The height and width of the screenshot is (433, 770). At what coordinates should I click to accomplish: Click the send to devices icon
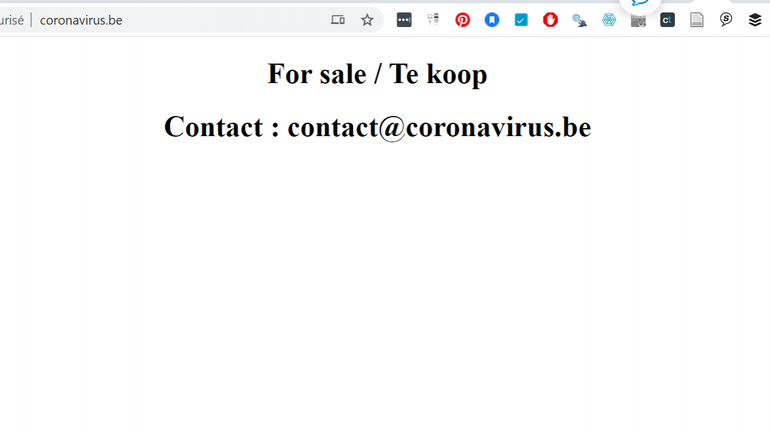coord(338,20)
